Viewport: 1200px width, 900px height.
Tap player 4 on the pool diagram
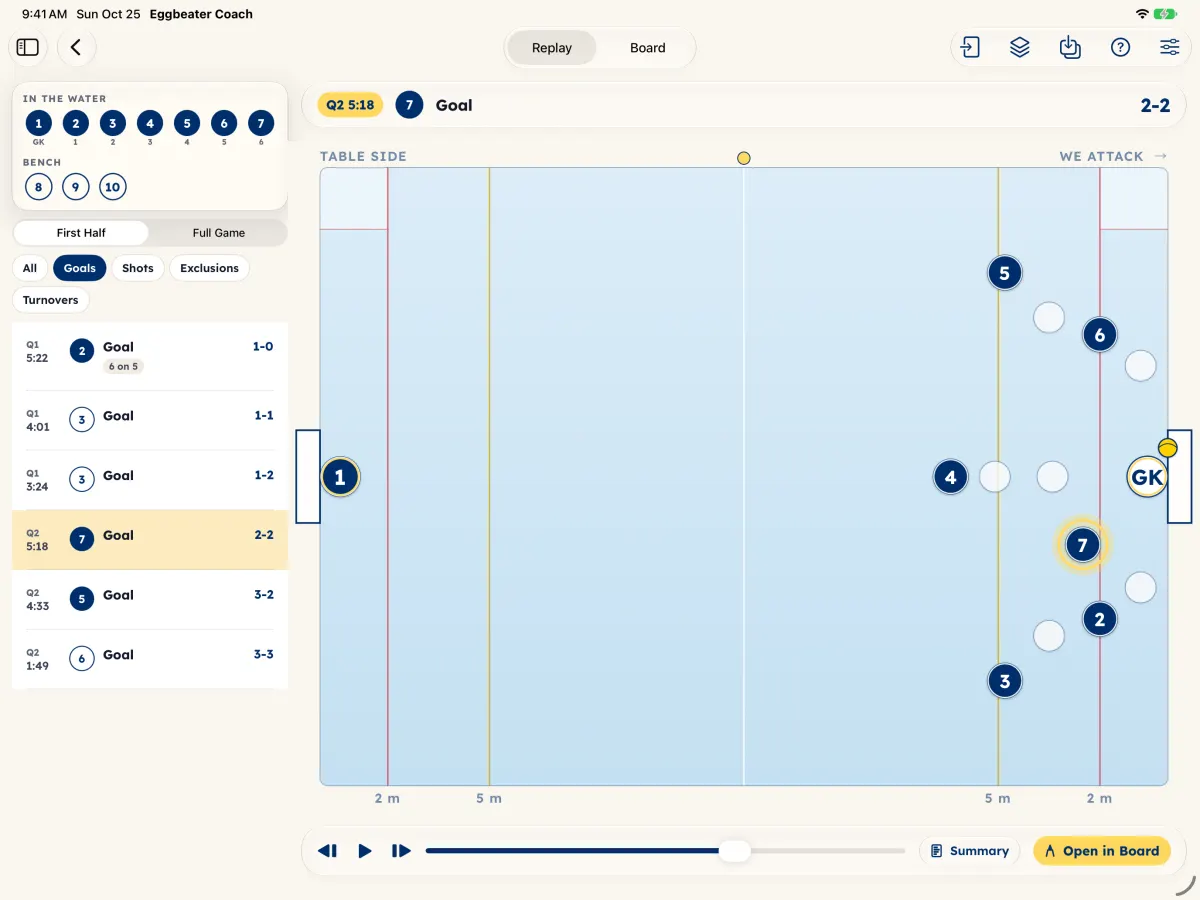[950, 477]
